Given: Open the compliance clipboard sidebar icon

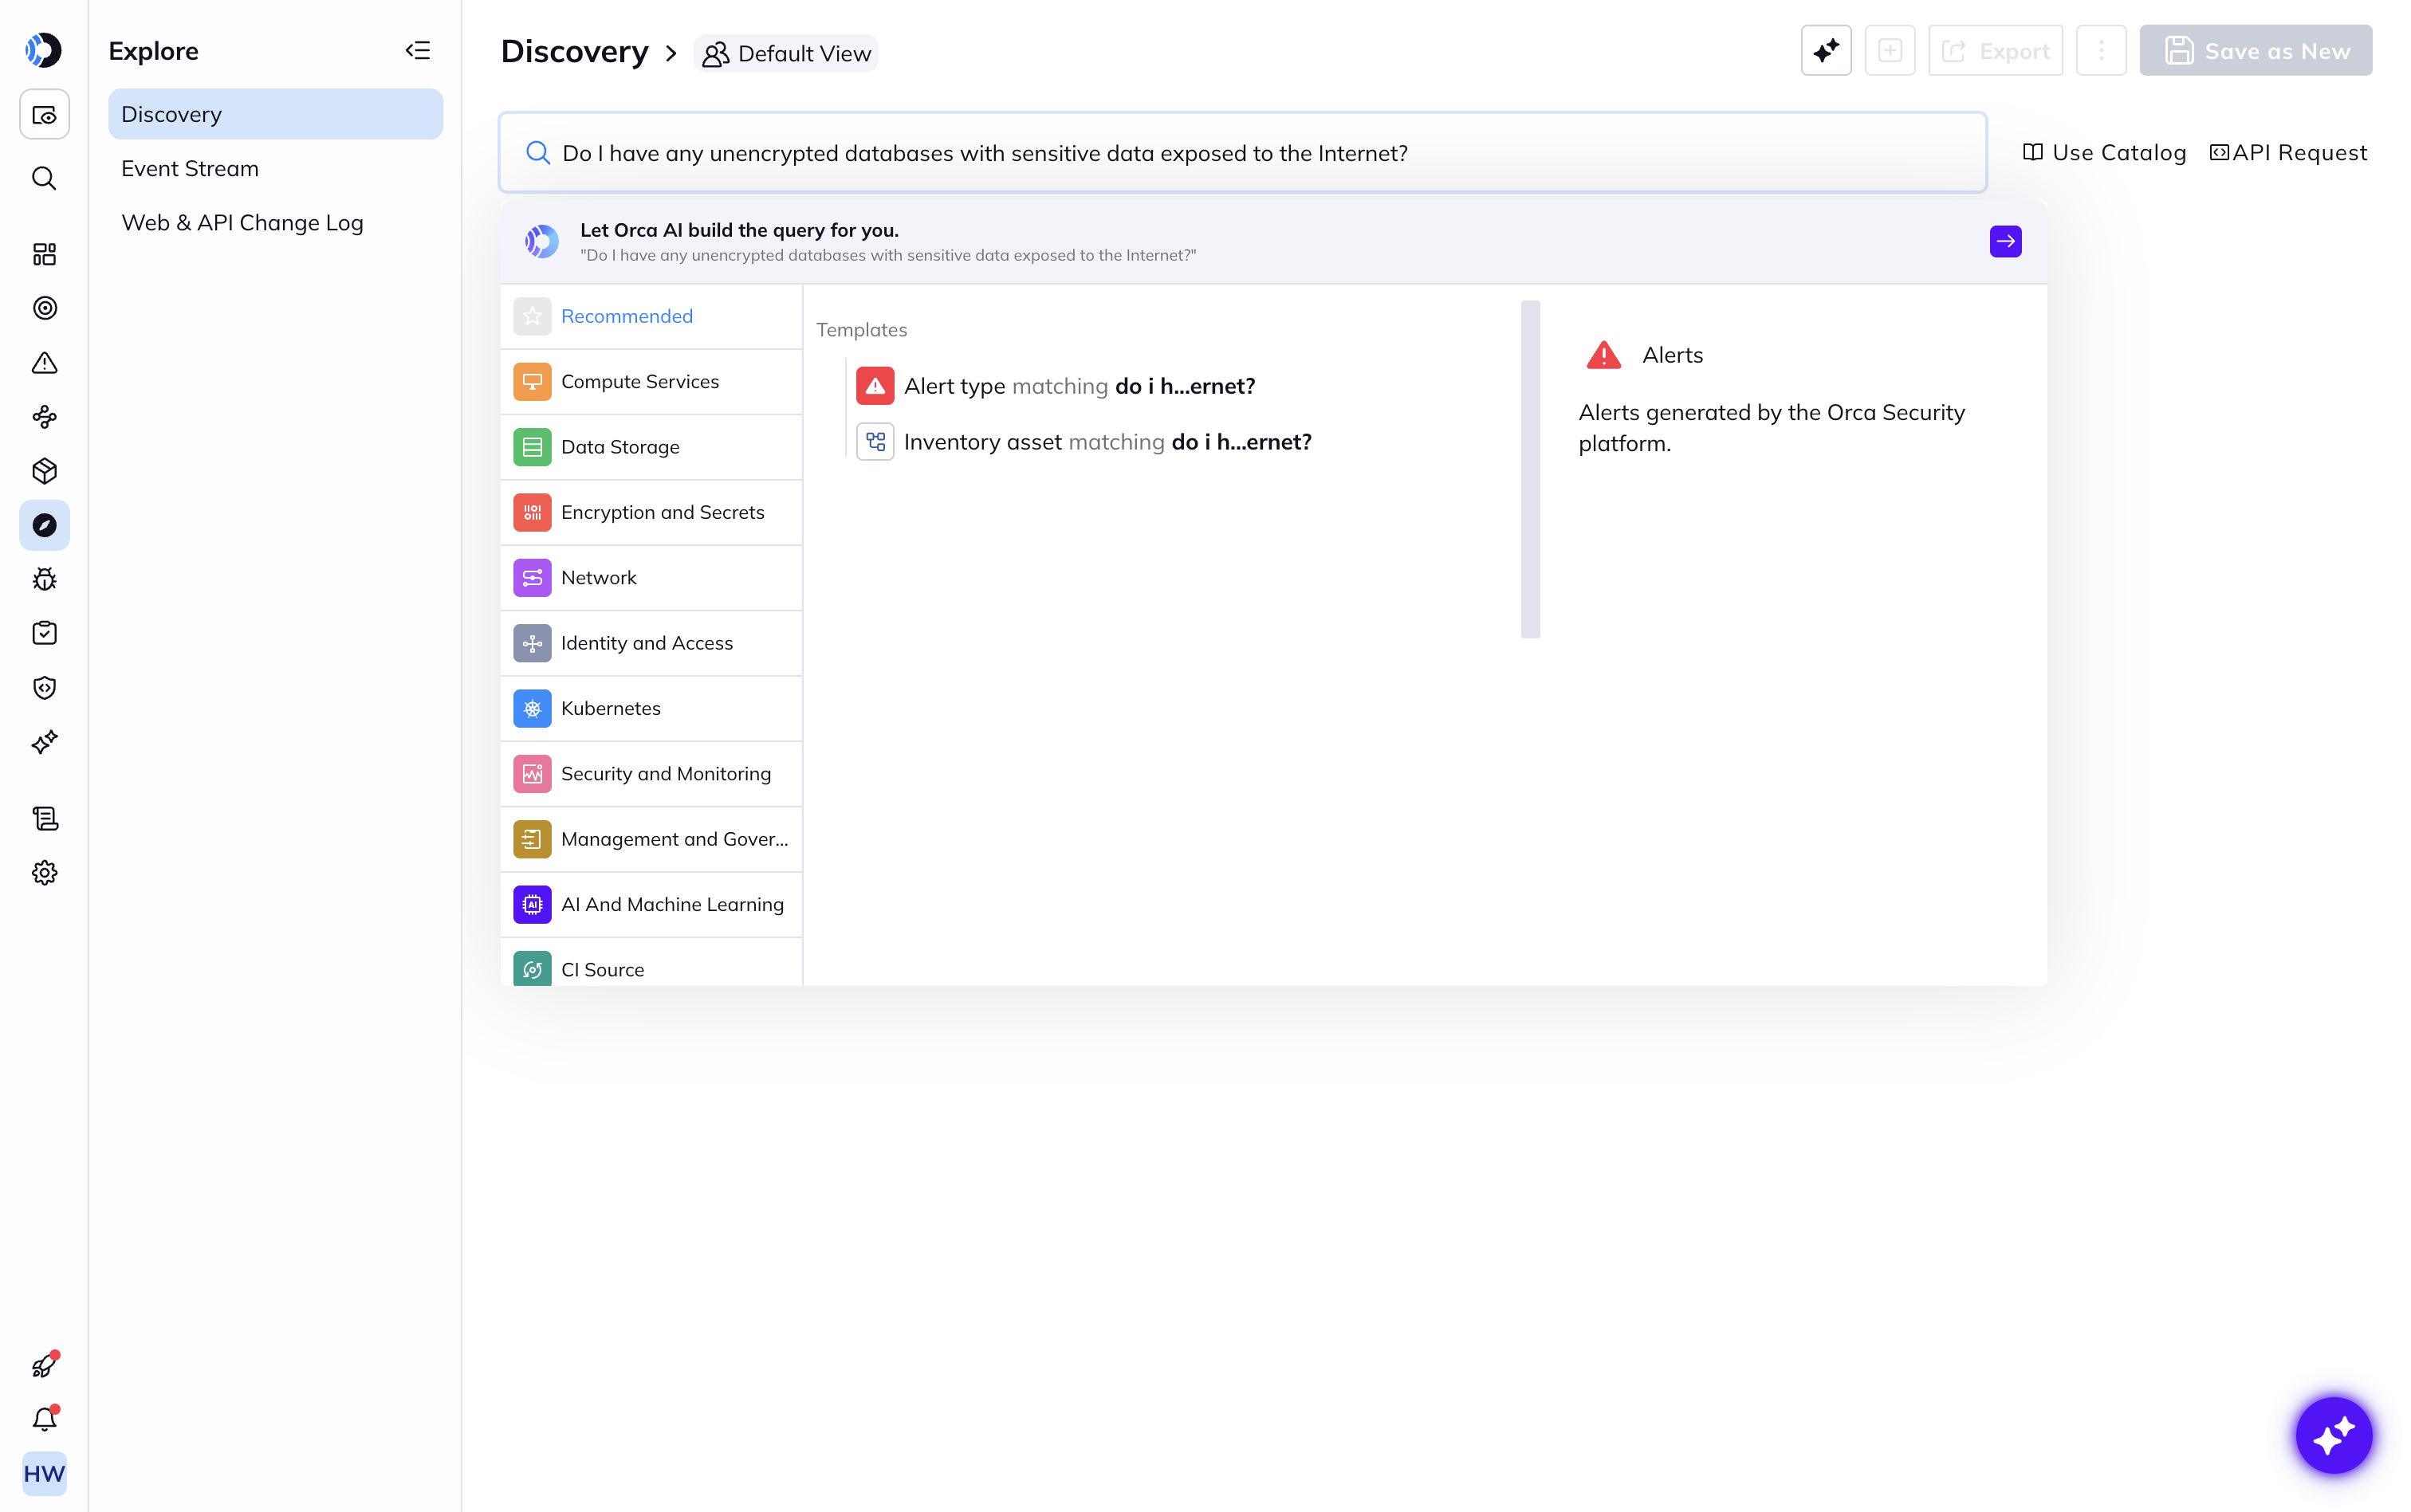Looking at the screenshot, I should (x=44, y=633).
